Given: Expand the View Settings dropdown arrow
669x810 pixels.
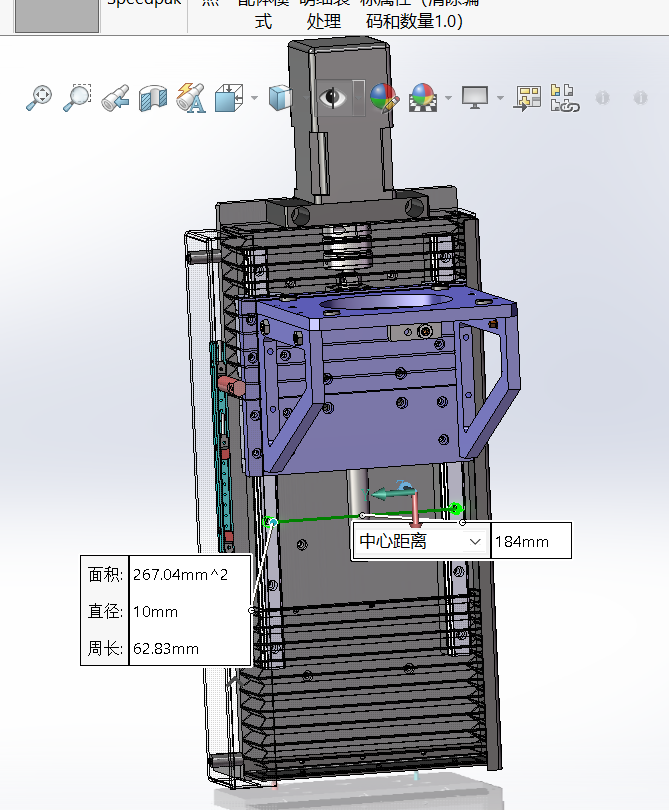Looking at the screenshot, I should (500, 98).
